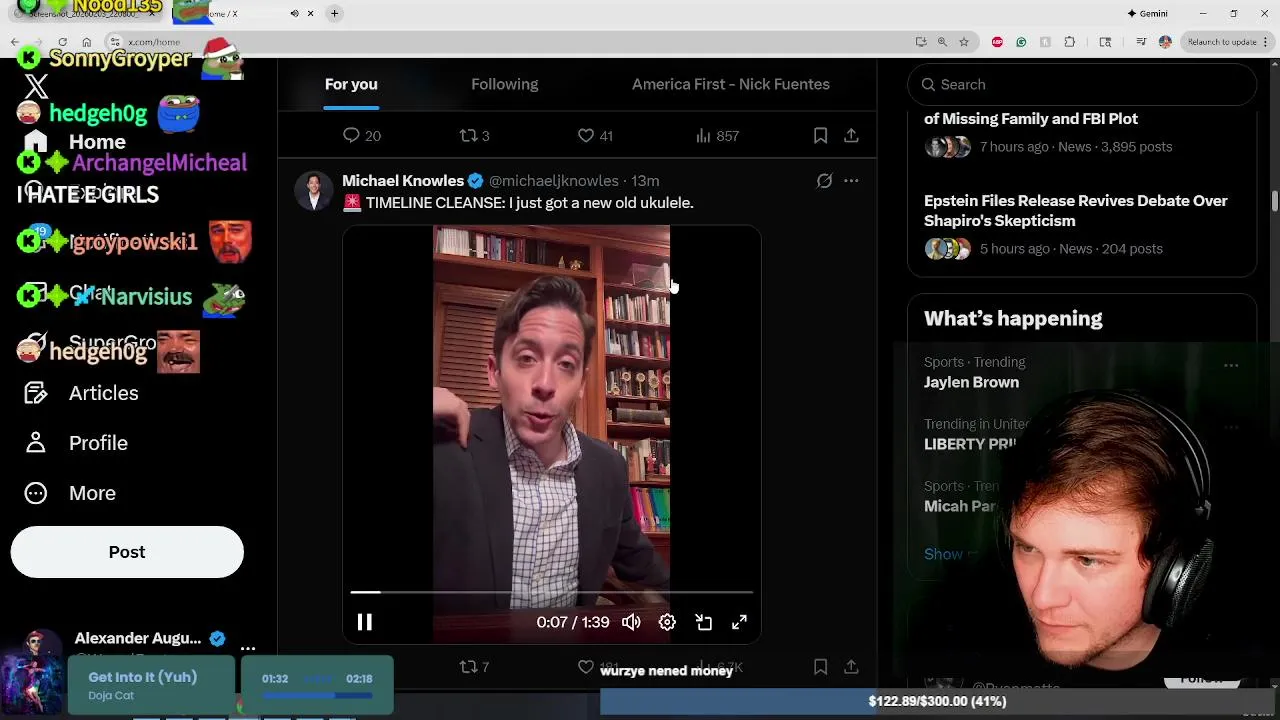
Task: Click the X logo in sidebar
Action: pyautogui.click(x=36, y=87)
